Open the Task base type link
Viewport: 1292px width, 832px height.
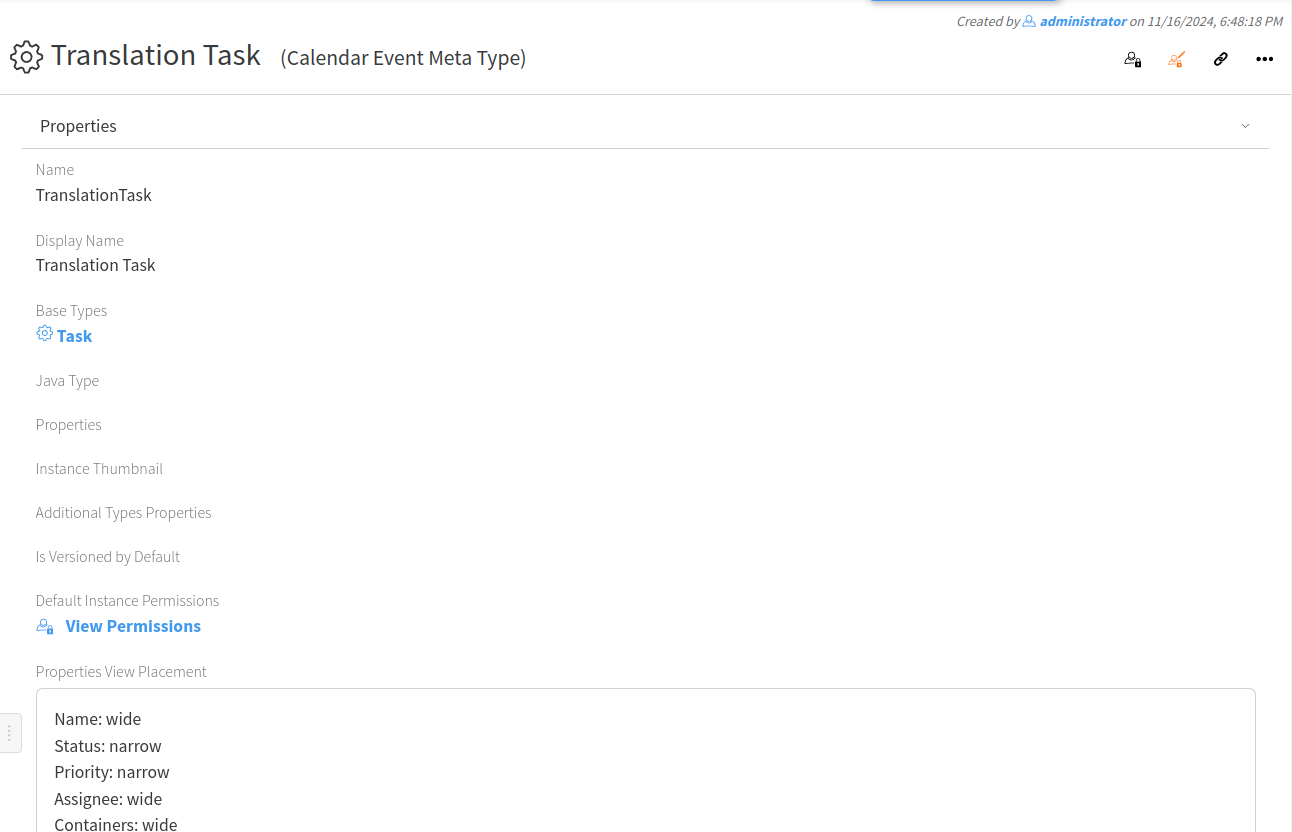pyautogui.click(x=74, y=336)
